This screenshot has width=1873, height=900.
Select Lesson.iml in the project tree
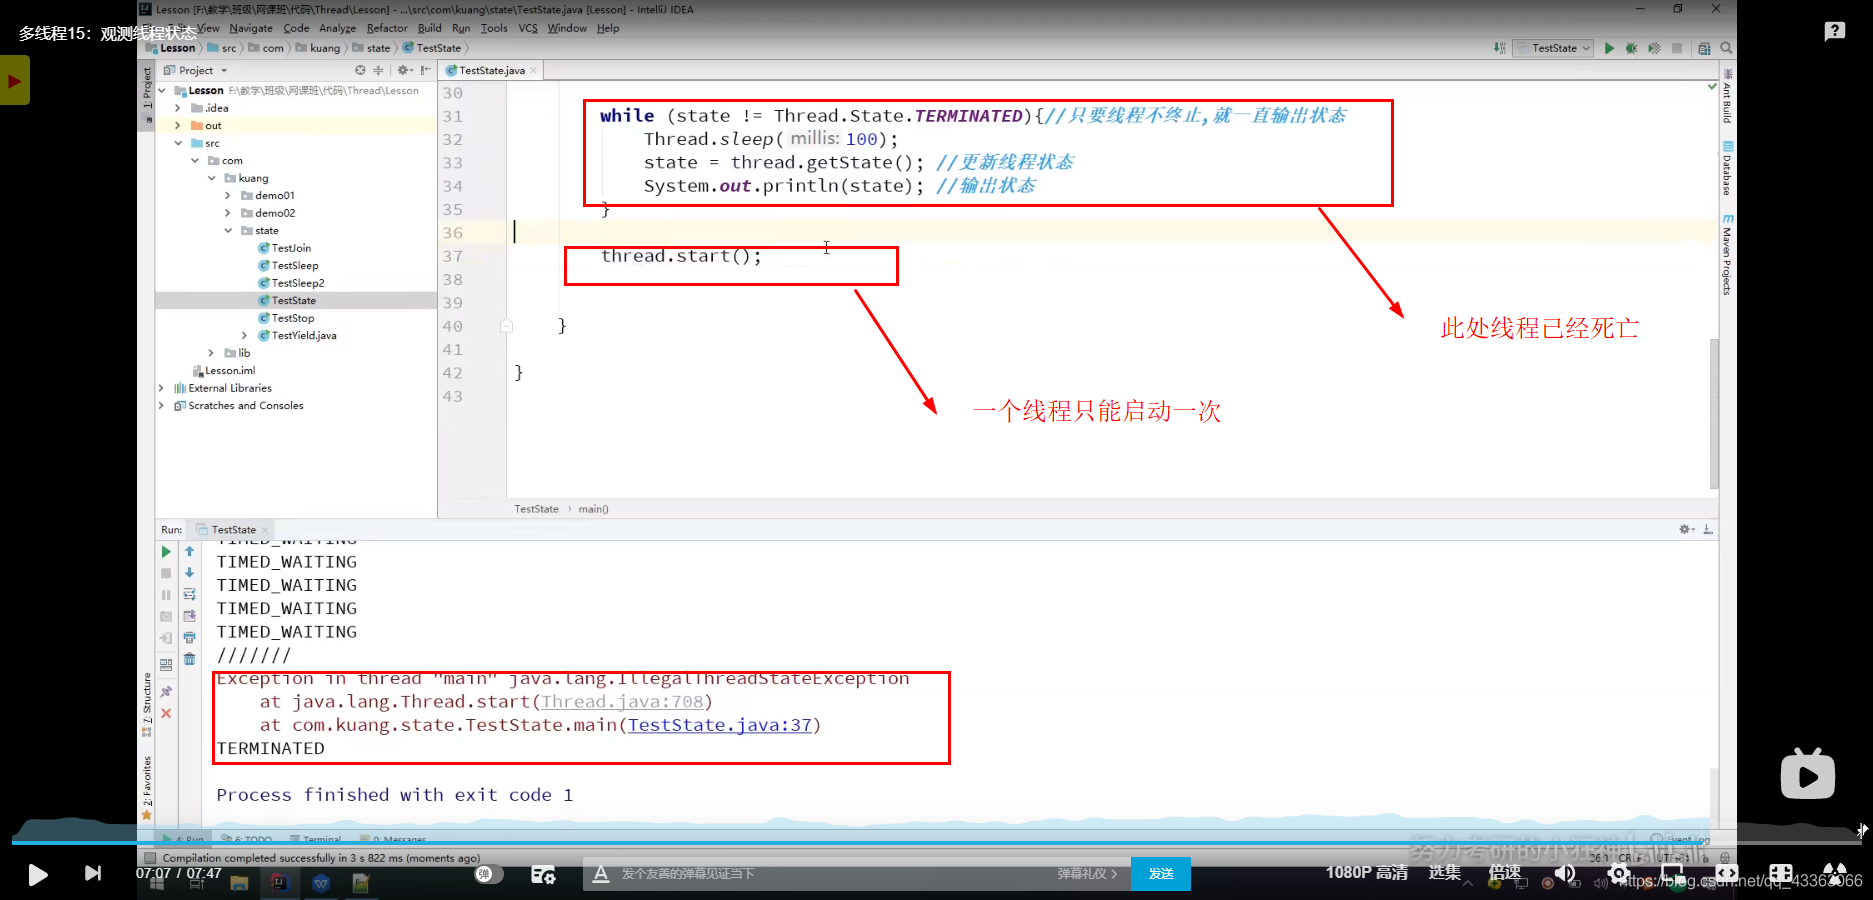(224, 371)
